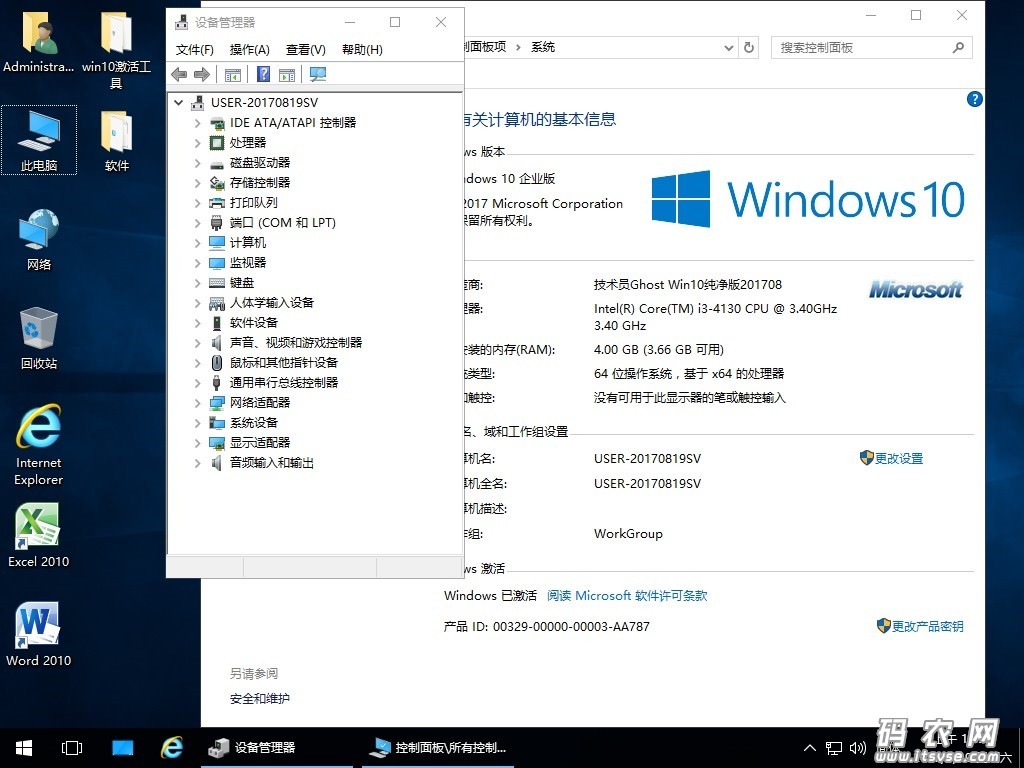Click the show/hide console tree toolbar icon
The image size is (1024, 768).
(x=232, y=74)
